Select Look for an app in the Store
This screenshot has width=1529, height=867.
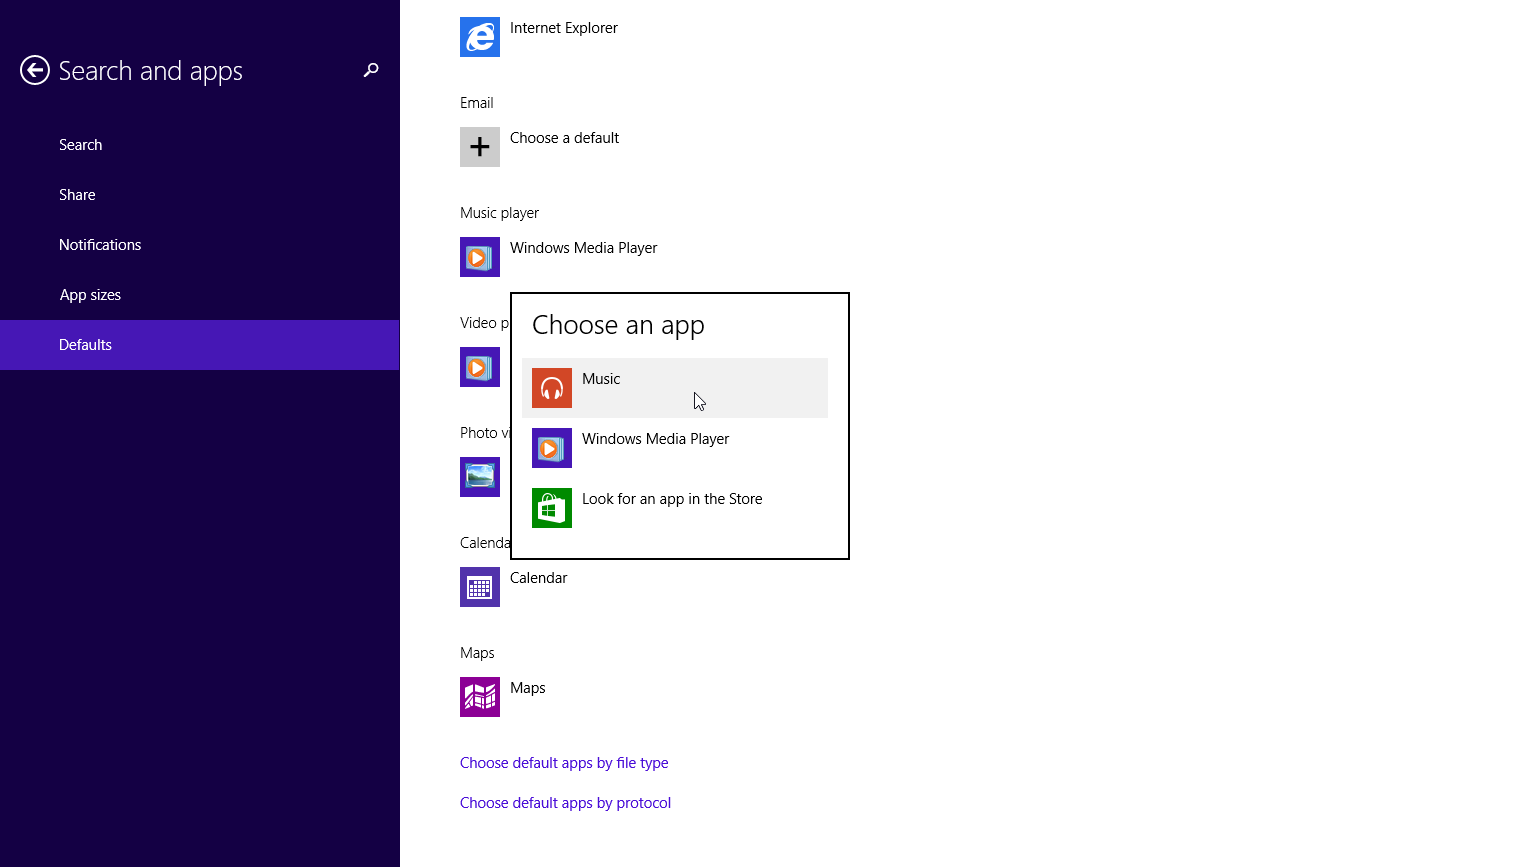pyautogui.click(x=675, y=508)
